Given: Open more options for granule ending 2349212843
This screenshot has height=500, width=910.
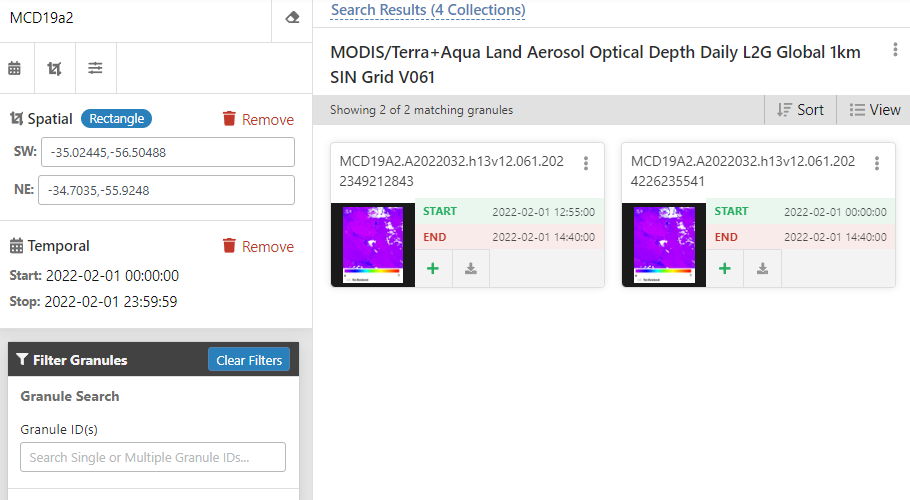Looking at the screenshot, I should click(586, 164).
